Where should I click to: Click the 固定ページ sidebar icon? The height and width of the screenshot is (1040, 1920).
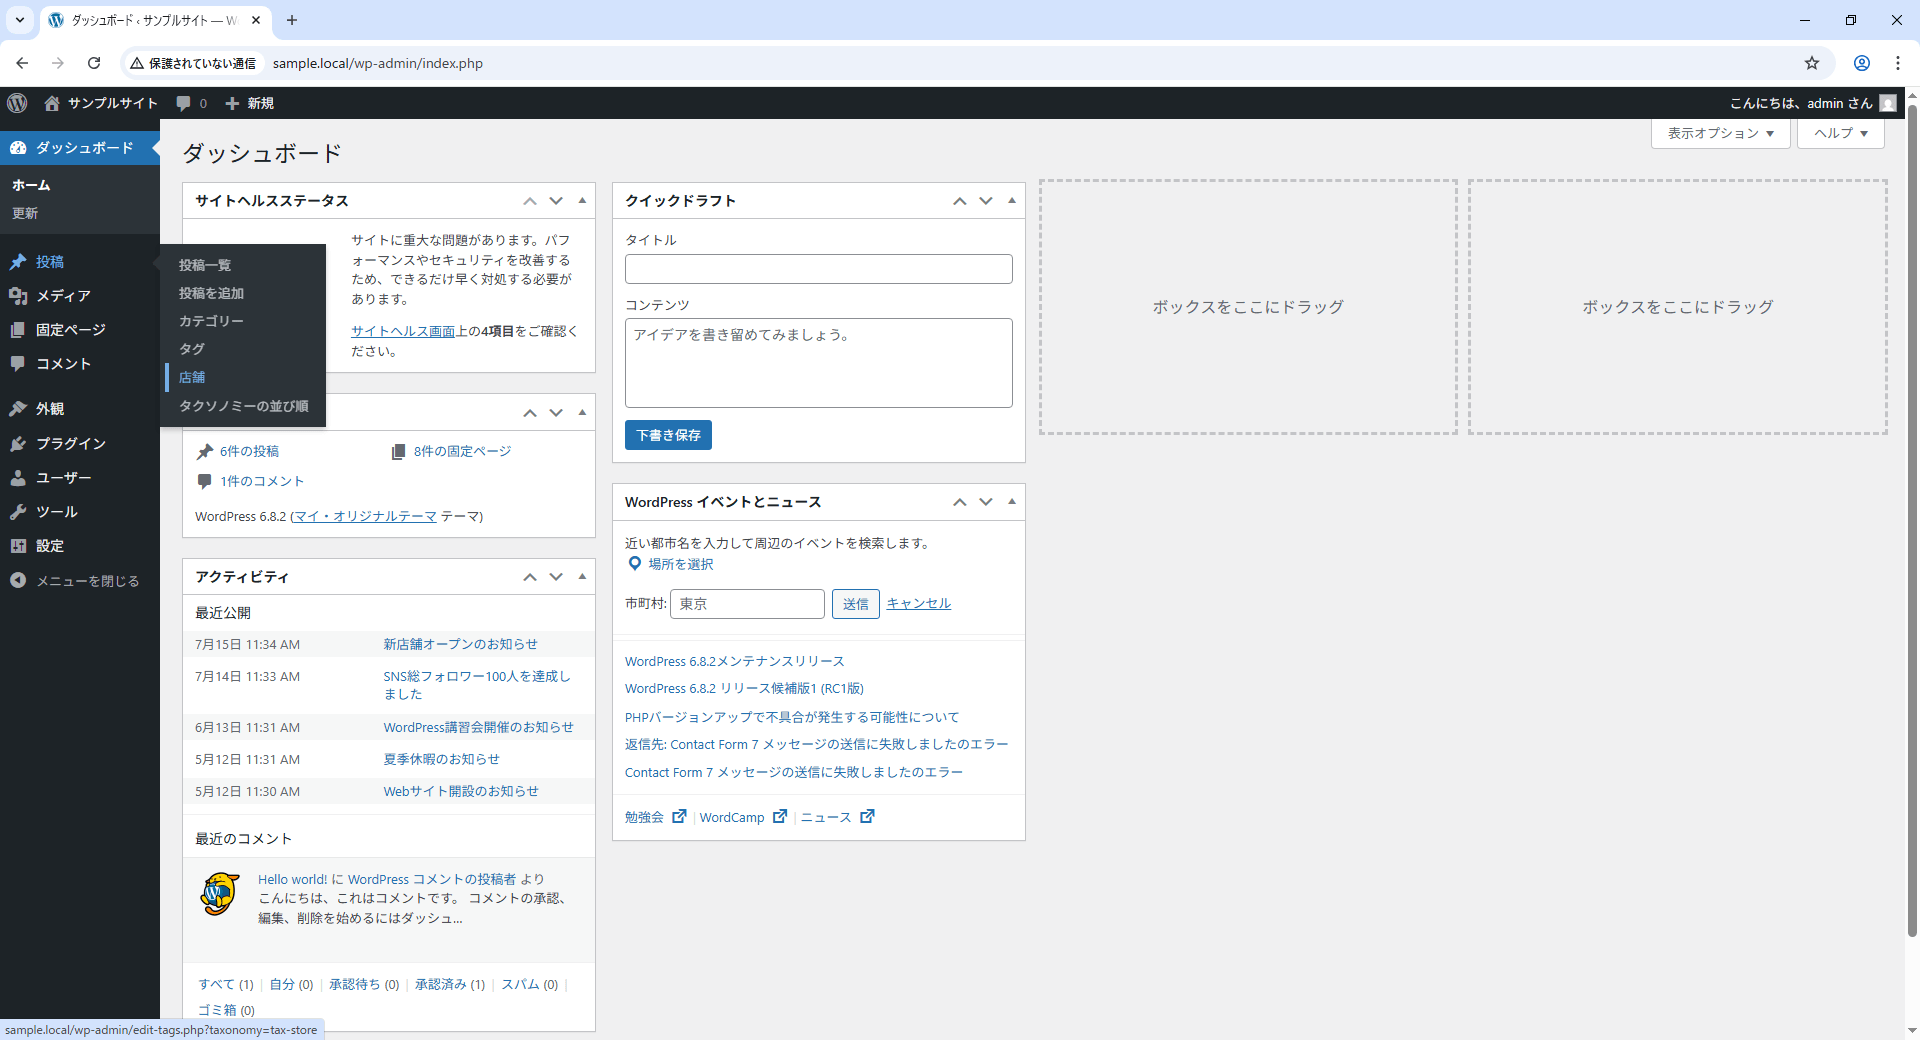pos(18,330)
